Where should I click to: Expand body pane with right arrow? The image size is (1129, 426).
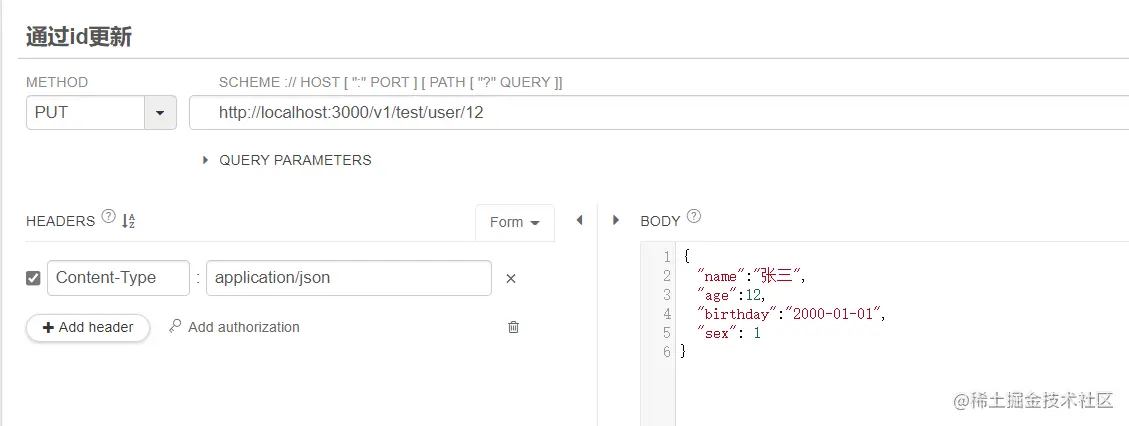coord(616,221)
